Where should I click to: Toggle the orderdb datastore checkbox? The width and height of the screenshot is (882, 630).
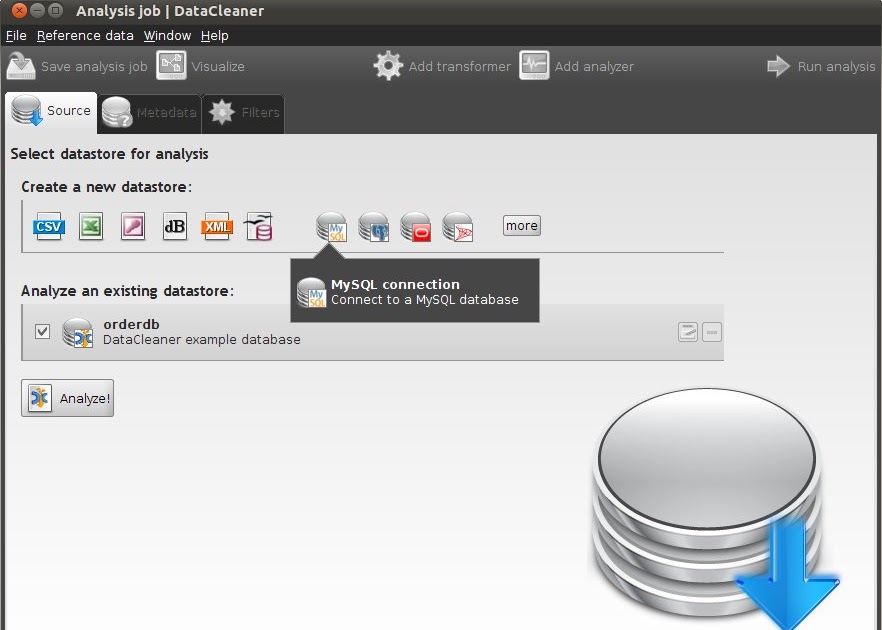pyautogui.click(x=42, y=331)
